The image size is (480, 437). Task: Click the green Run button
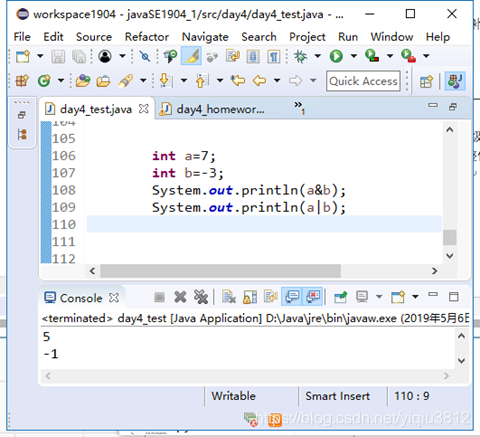pos(336,56)
